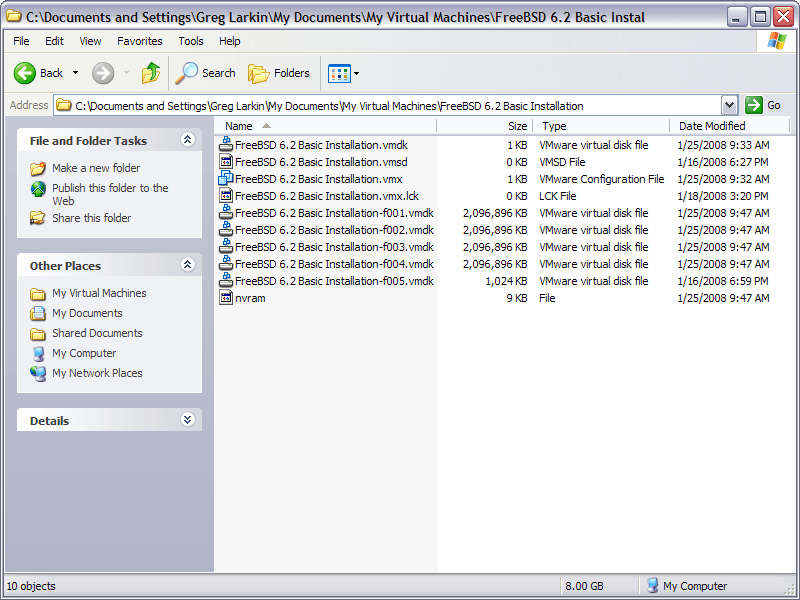Open the Favorites menu
Screen dimensions: 800x600
click(x=139, y=41)
